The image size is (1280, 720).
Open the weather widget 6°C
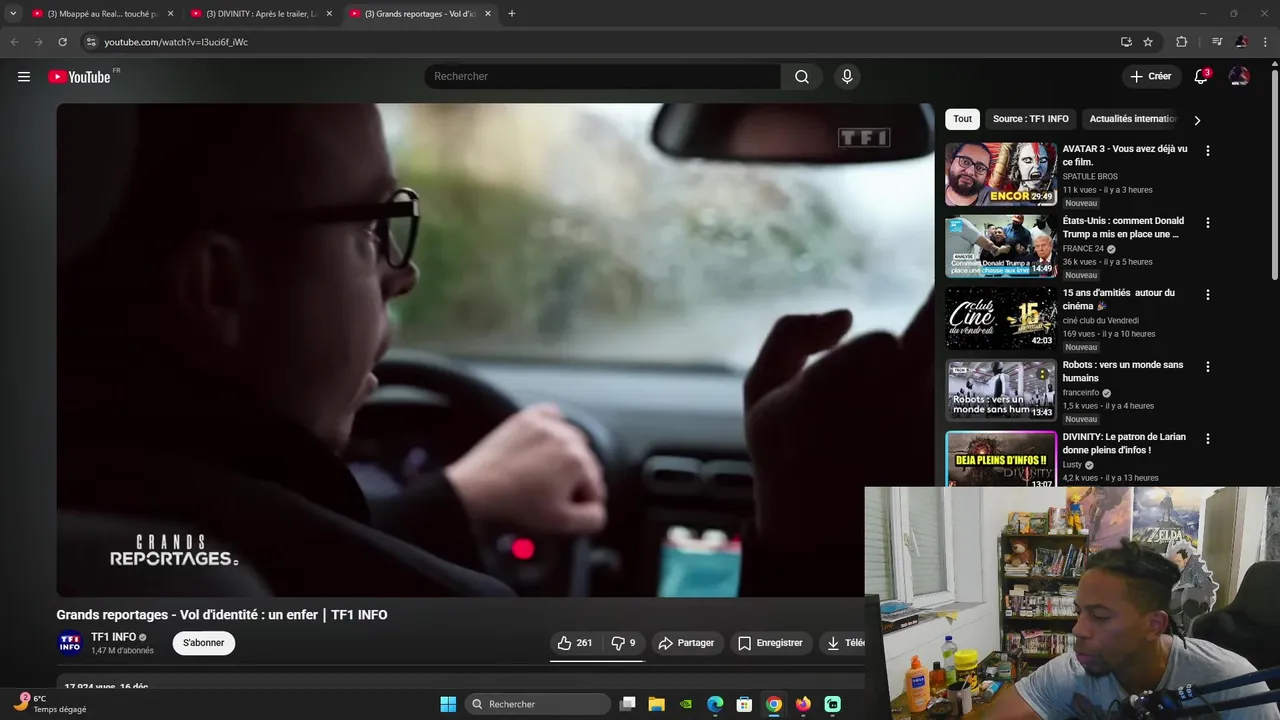tap(50, 704)
